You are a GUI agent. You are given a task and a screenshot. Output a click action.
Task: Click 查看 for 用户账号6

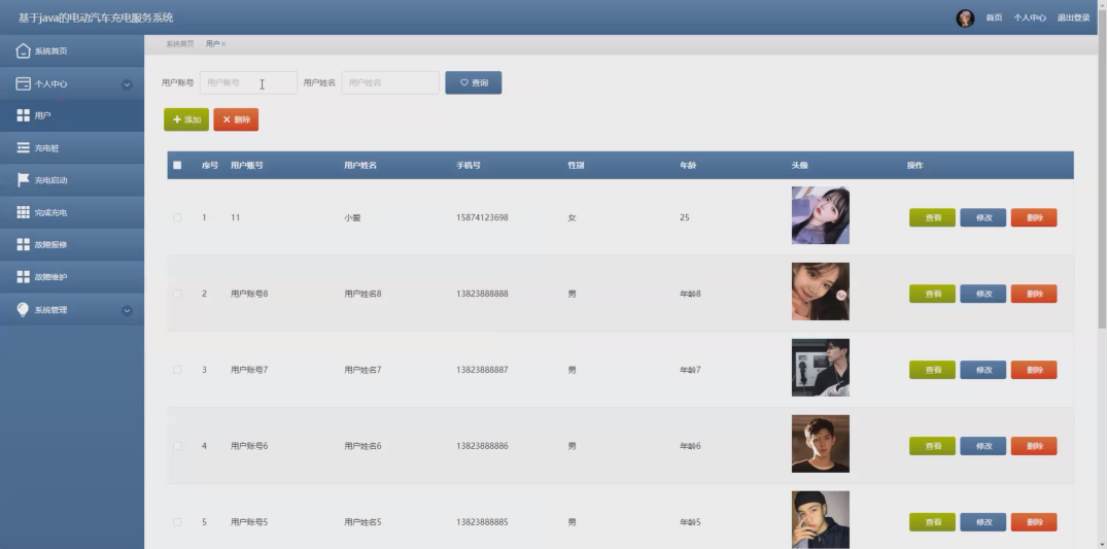(x=932, y=446)
